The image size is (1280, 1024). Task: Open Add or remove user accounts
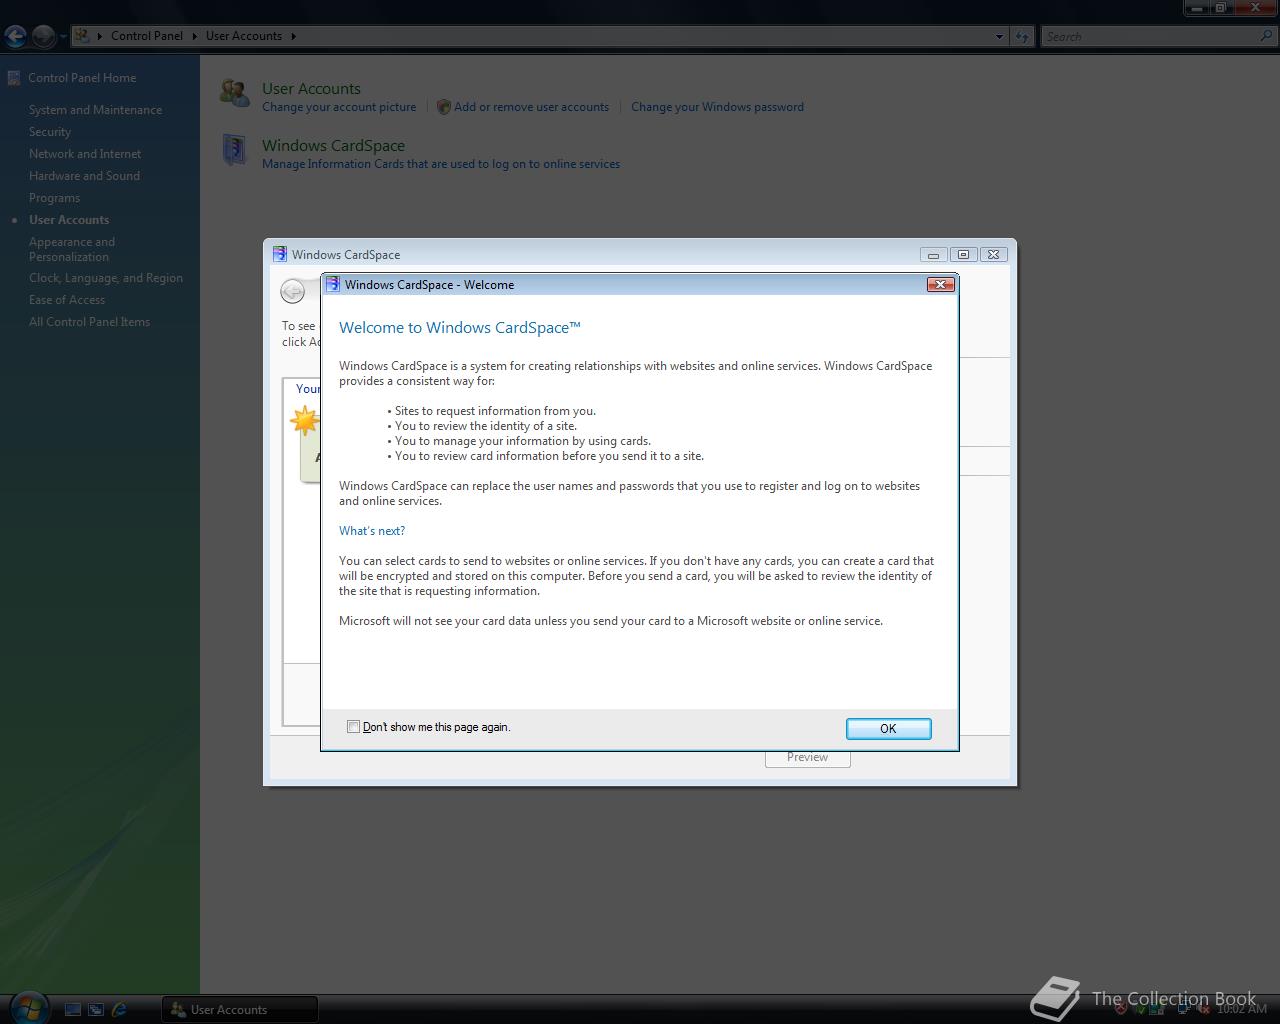(531, 107)
